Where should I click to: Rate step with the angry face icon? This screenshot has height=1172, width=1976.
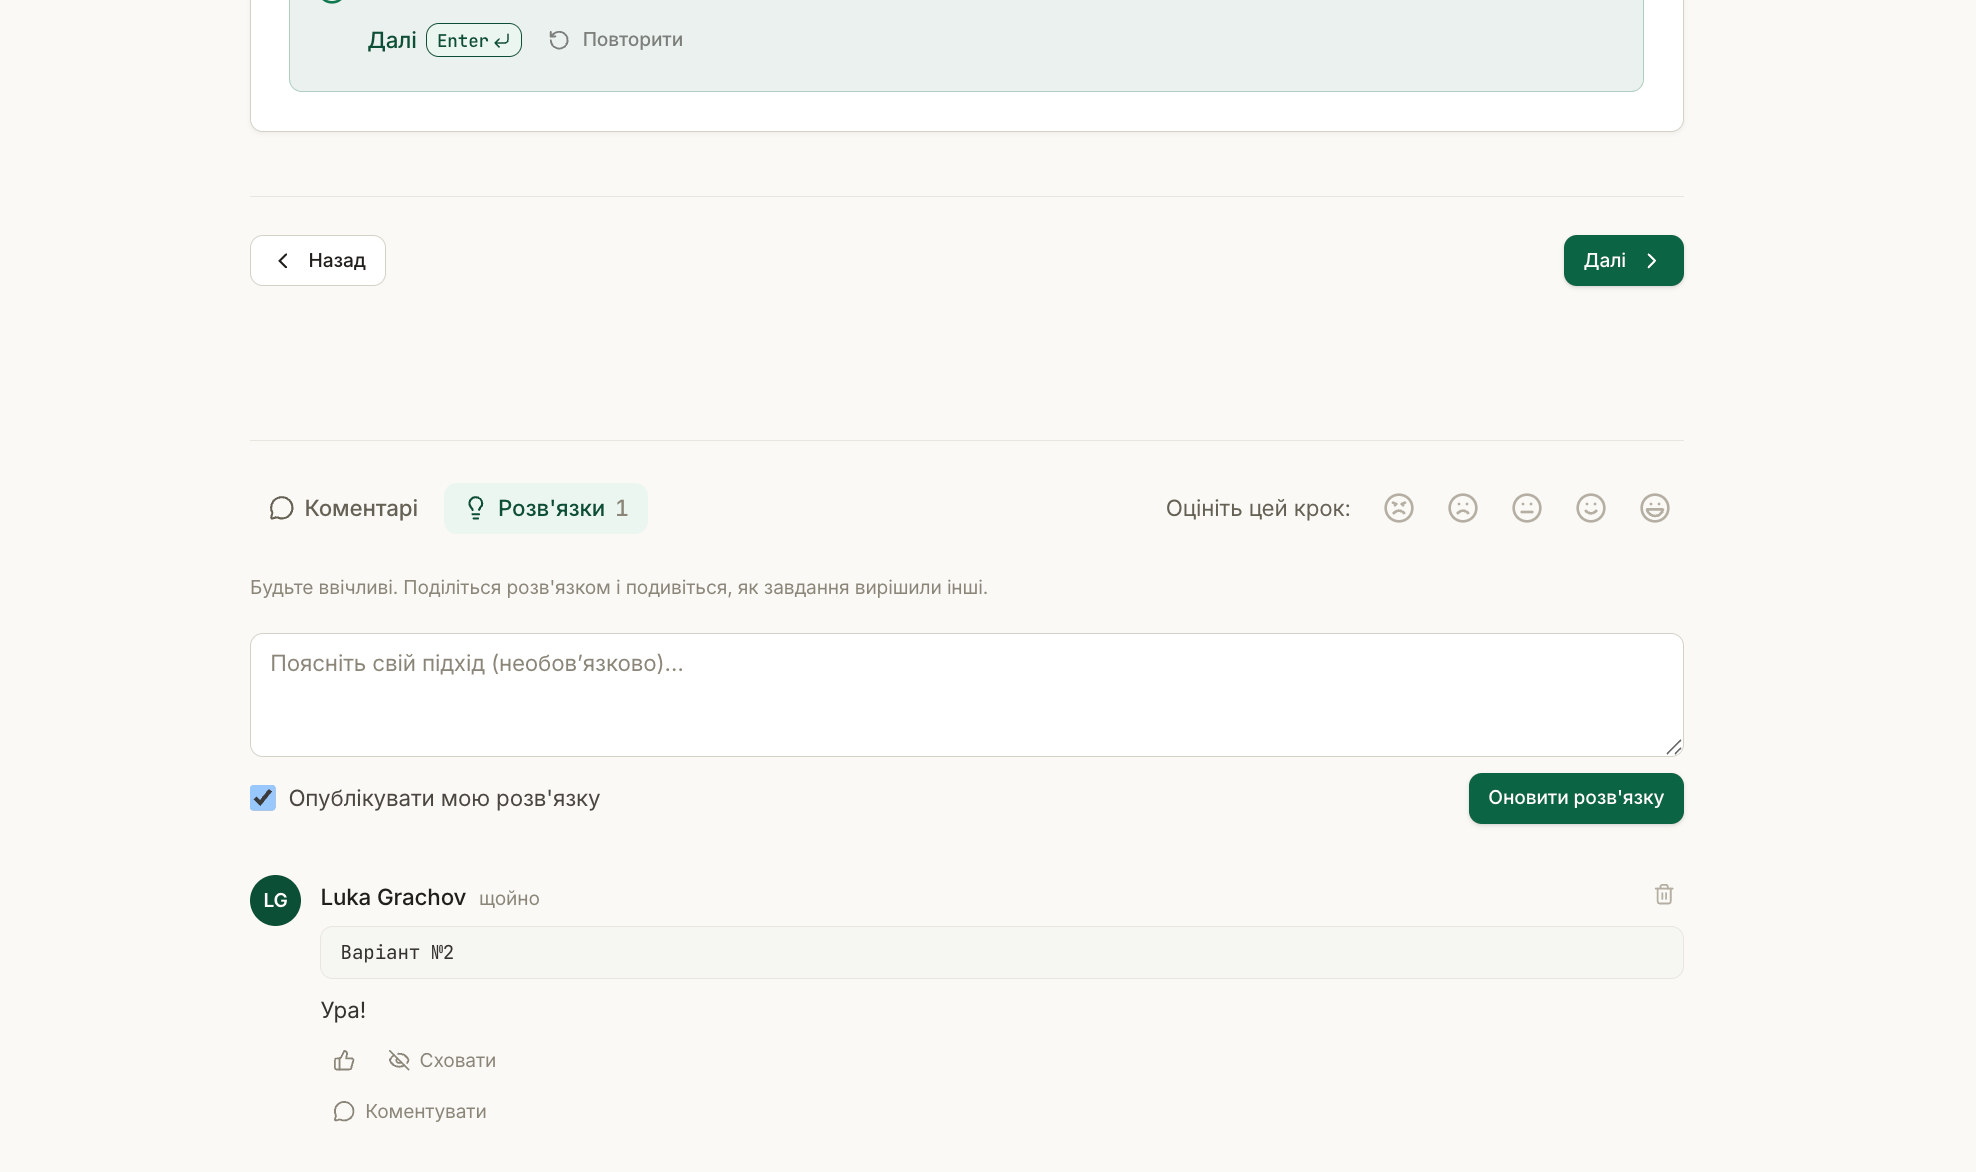click(x=1399, y=508)
